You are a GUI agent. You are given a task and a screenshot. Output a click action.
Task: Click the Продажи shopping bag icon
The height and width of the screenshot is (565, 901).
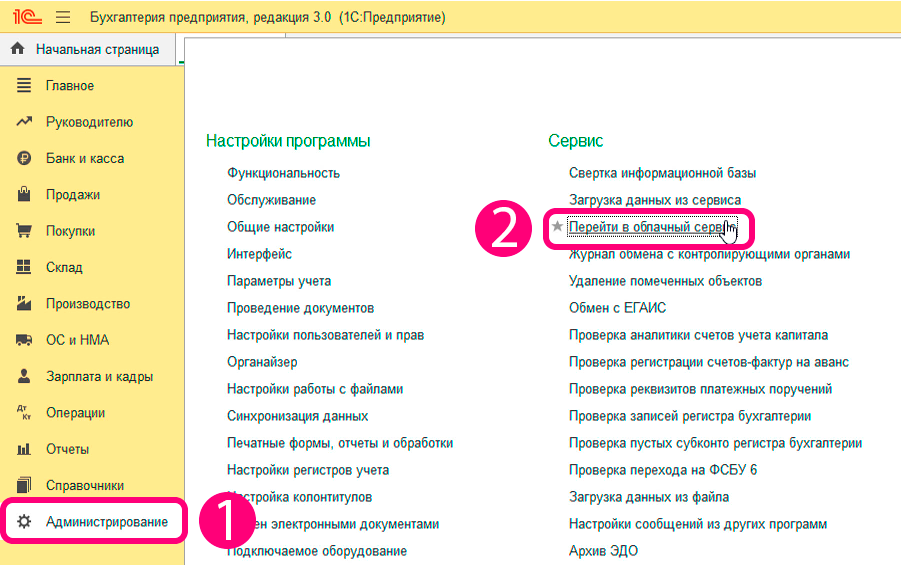pyautogui.click(x=24, y=194)
